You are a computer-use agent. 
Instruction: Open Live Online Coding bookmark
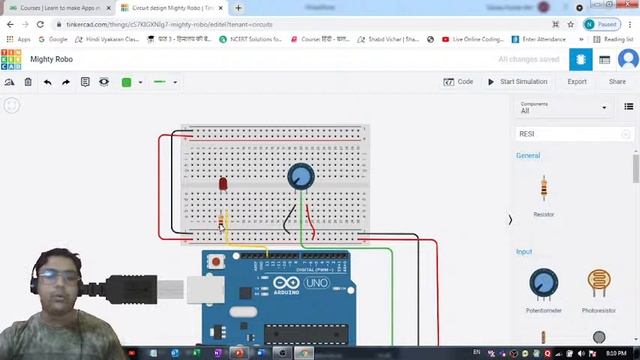pyautogui.click(x=473, y=39)
